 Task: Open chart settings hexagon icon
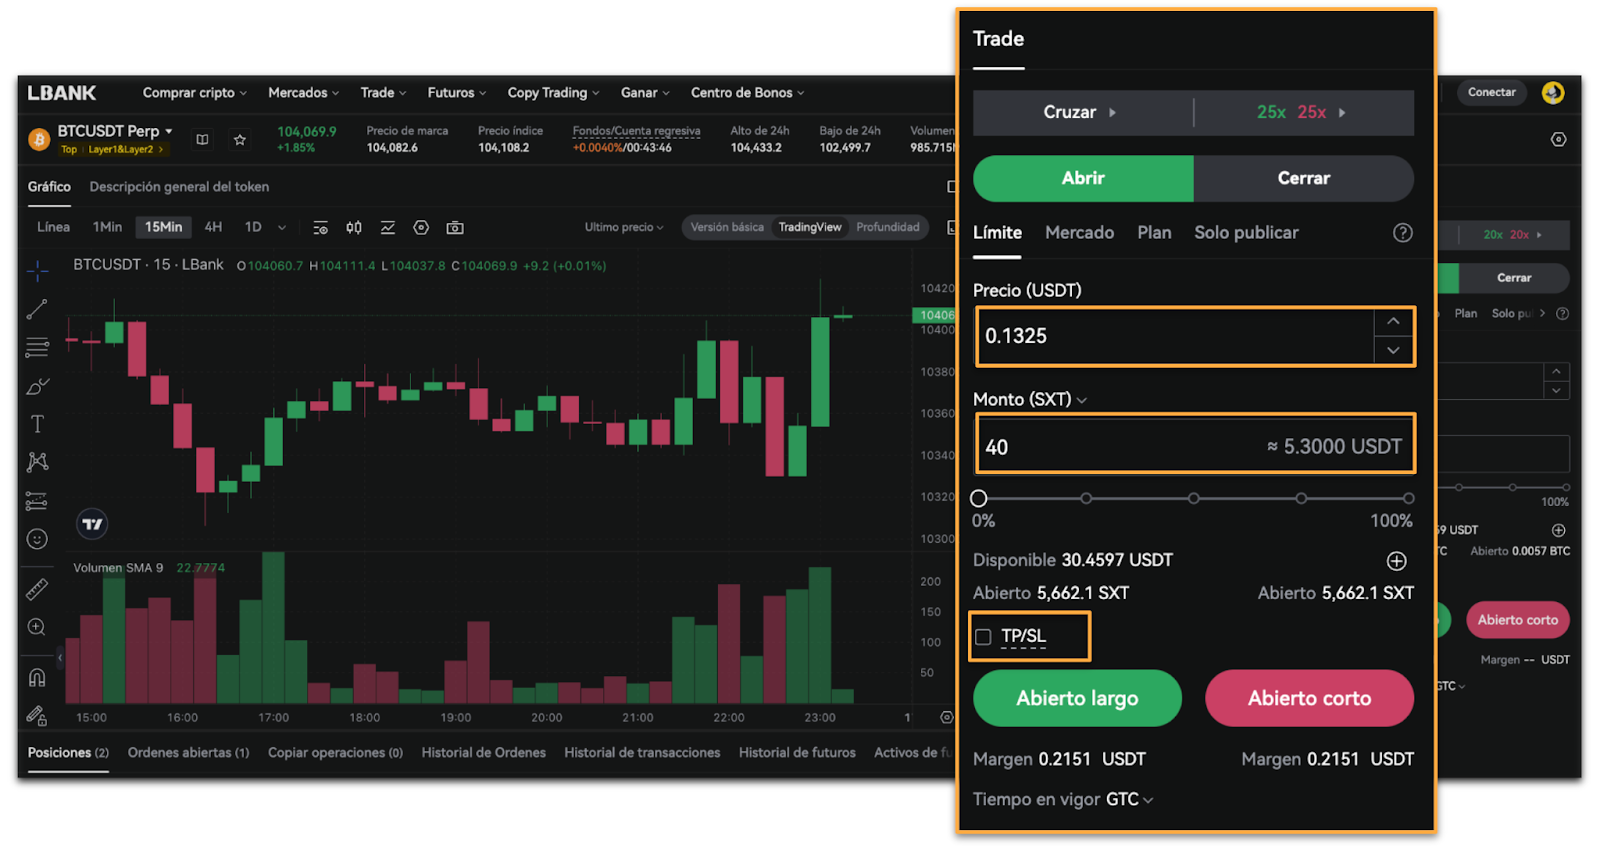coord(421,228)
